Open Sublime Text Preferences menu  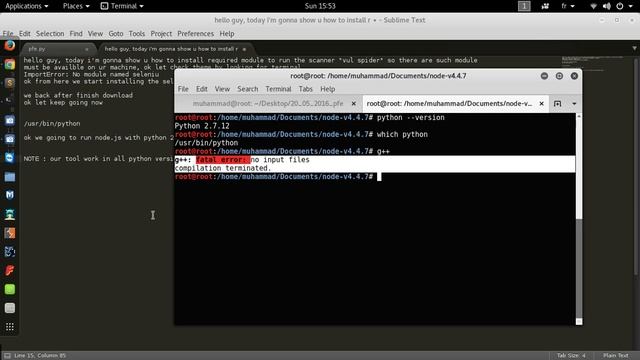coord(195,33)
